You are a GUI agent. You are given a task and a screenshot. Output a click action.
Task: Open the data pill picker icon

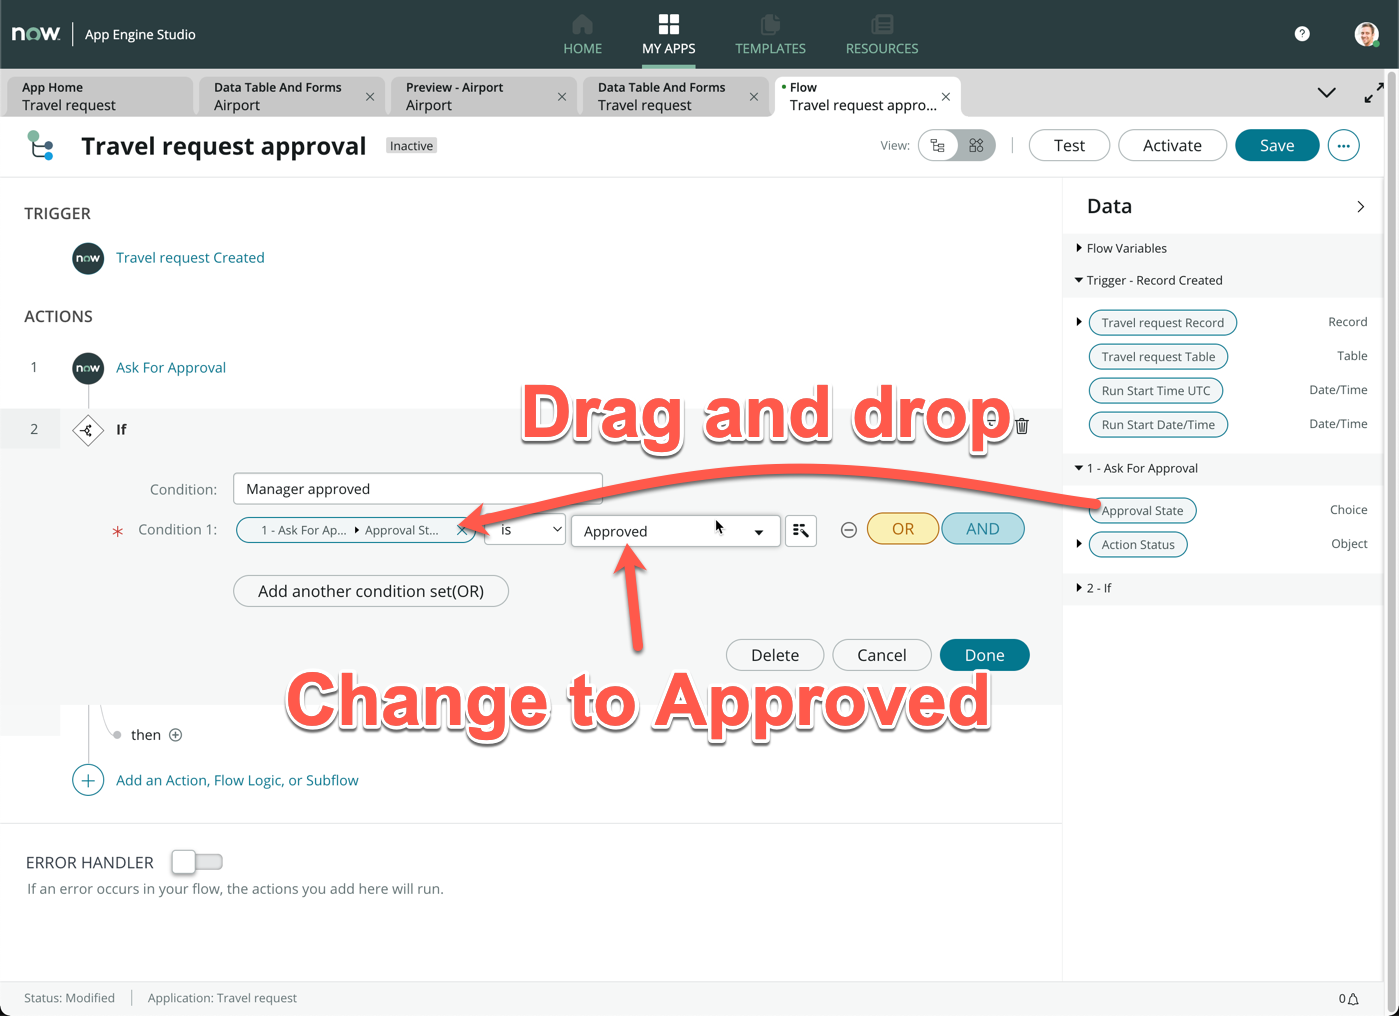click(x=801, y=530)
